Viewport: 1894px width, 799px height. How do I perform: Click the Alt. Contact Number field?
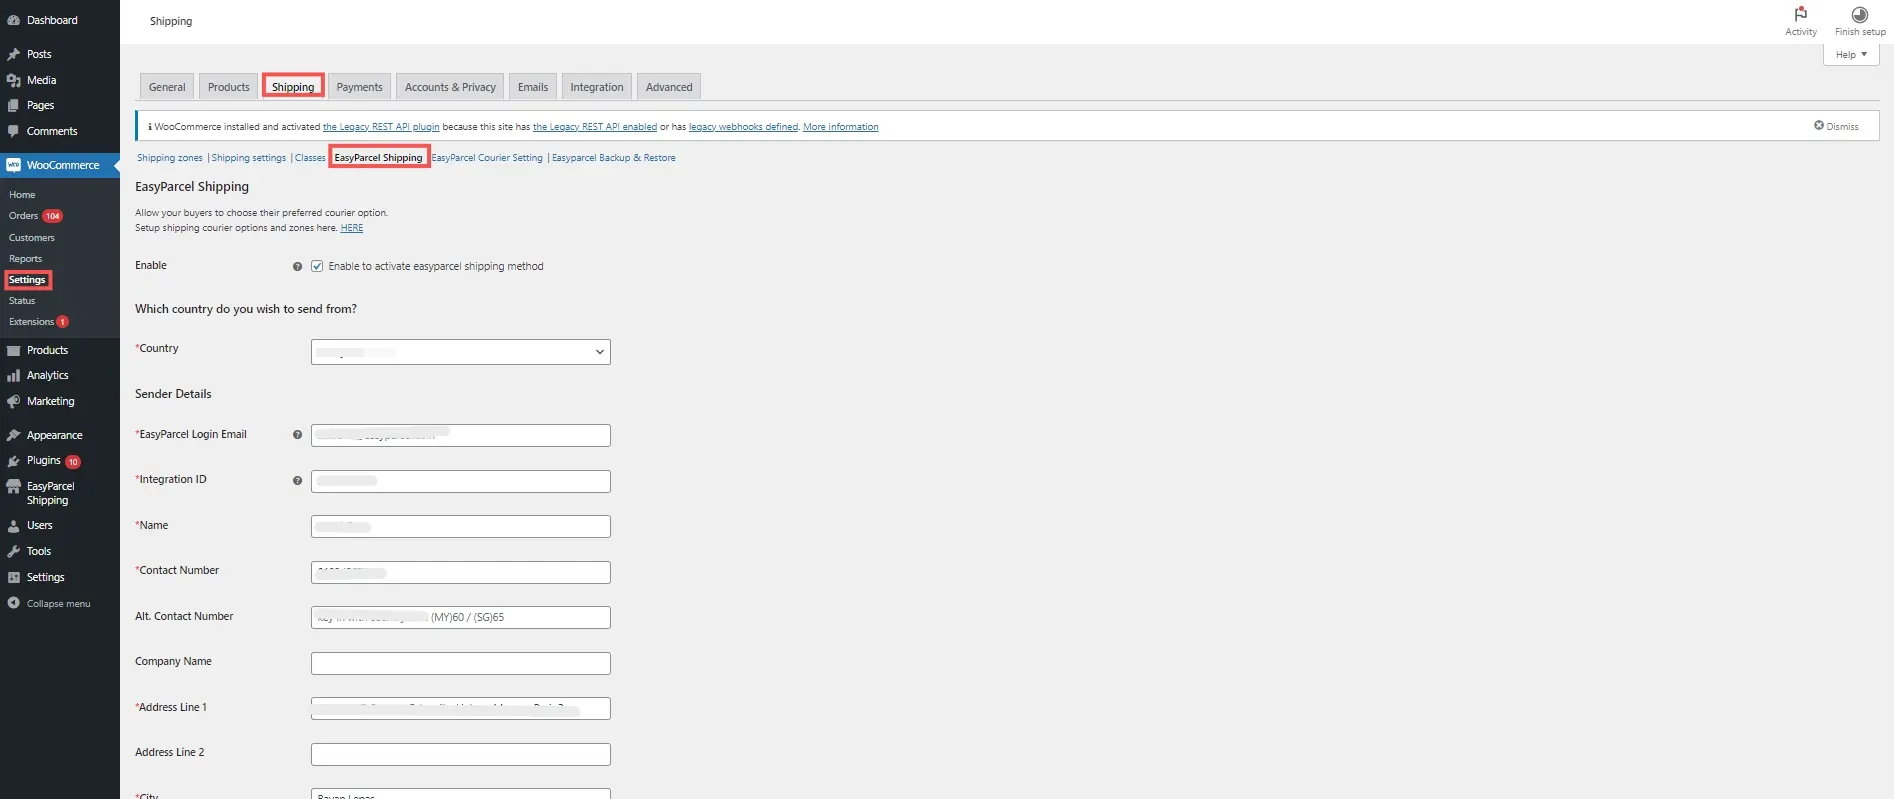(x=461, y=617)
